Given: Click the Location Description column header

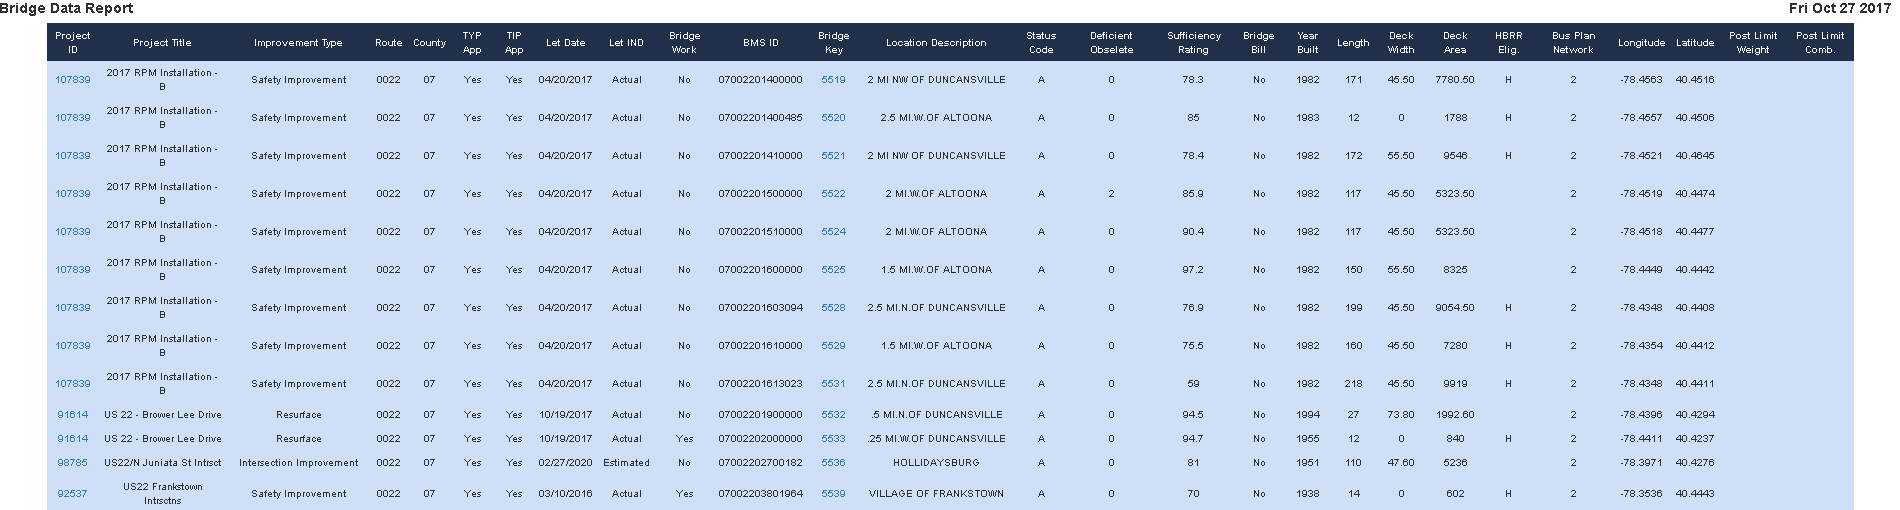Looking at the screenshot, I should pyautogui.click(x=935, y=43).
